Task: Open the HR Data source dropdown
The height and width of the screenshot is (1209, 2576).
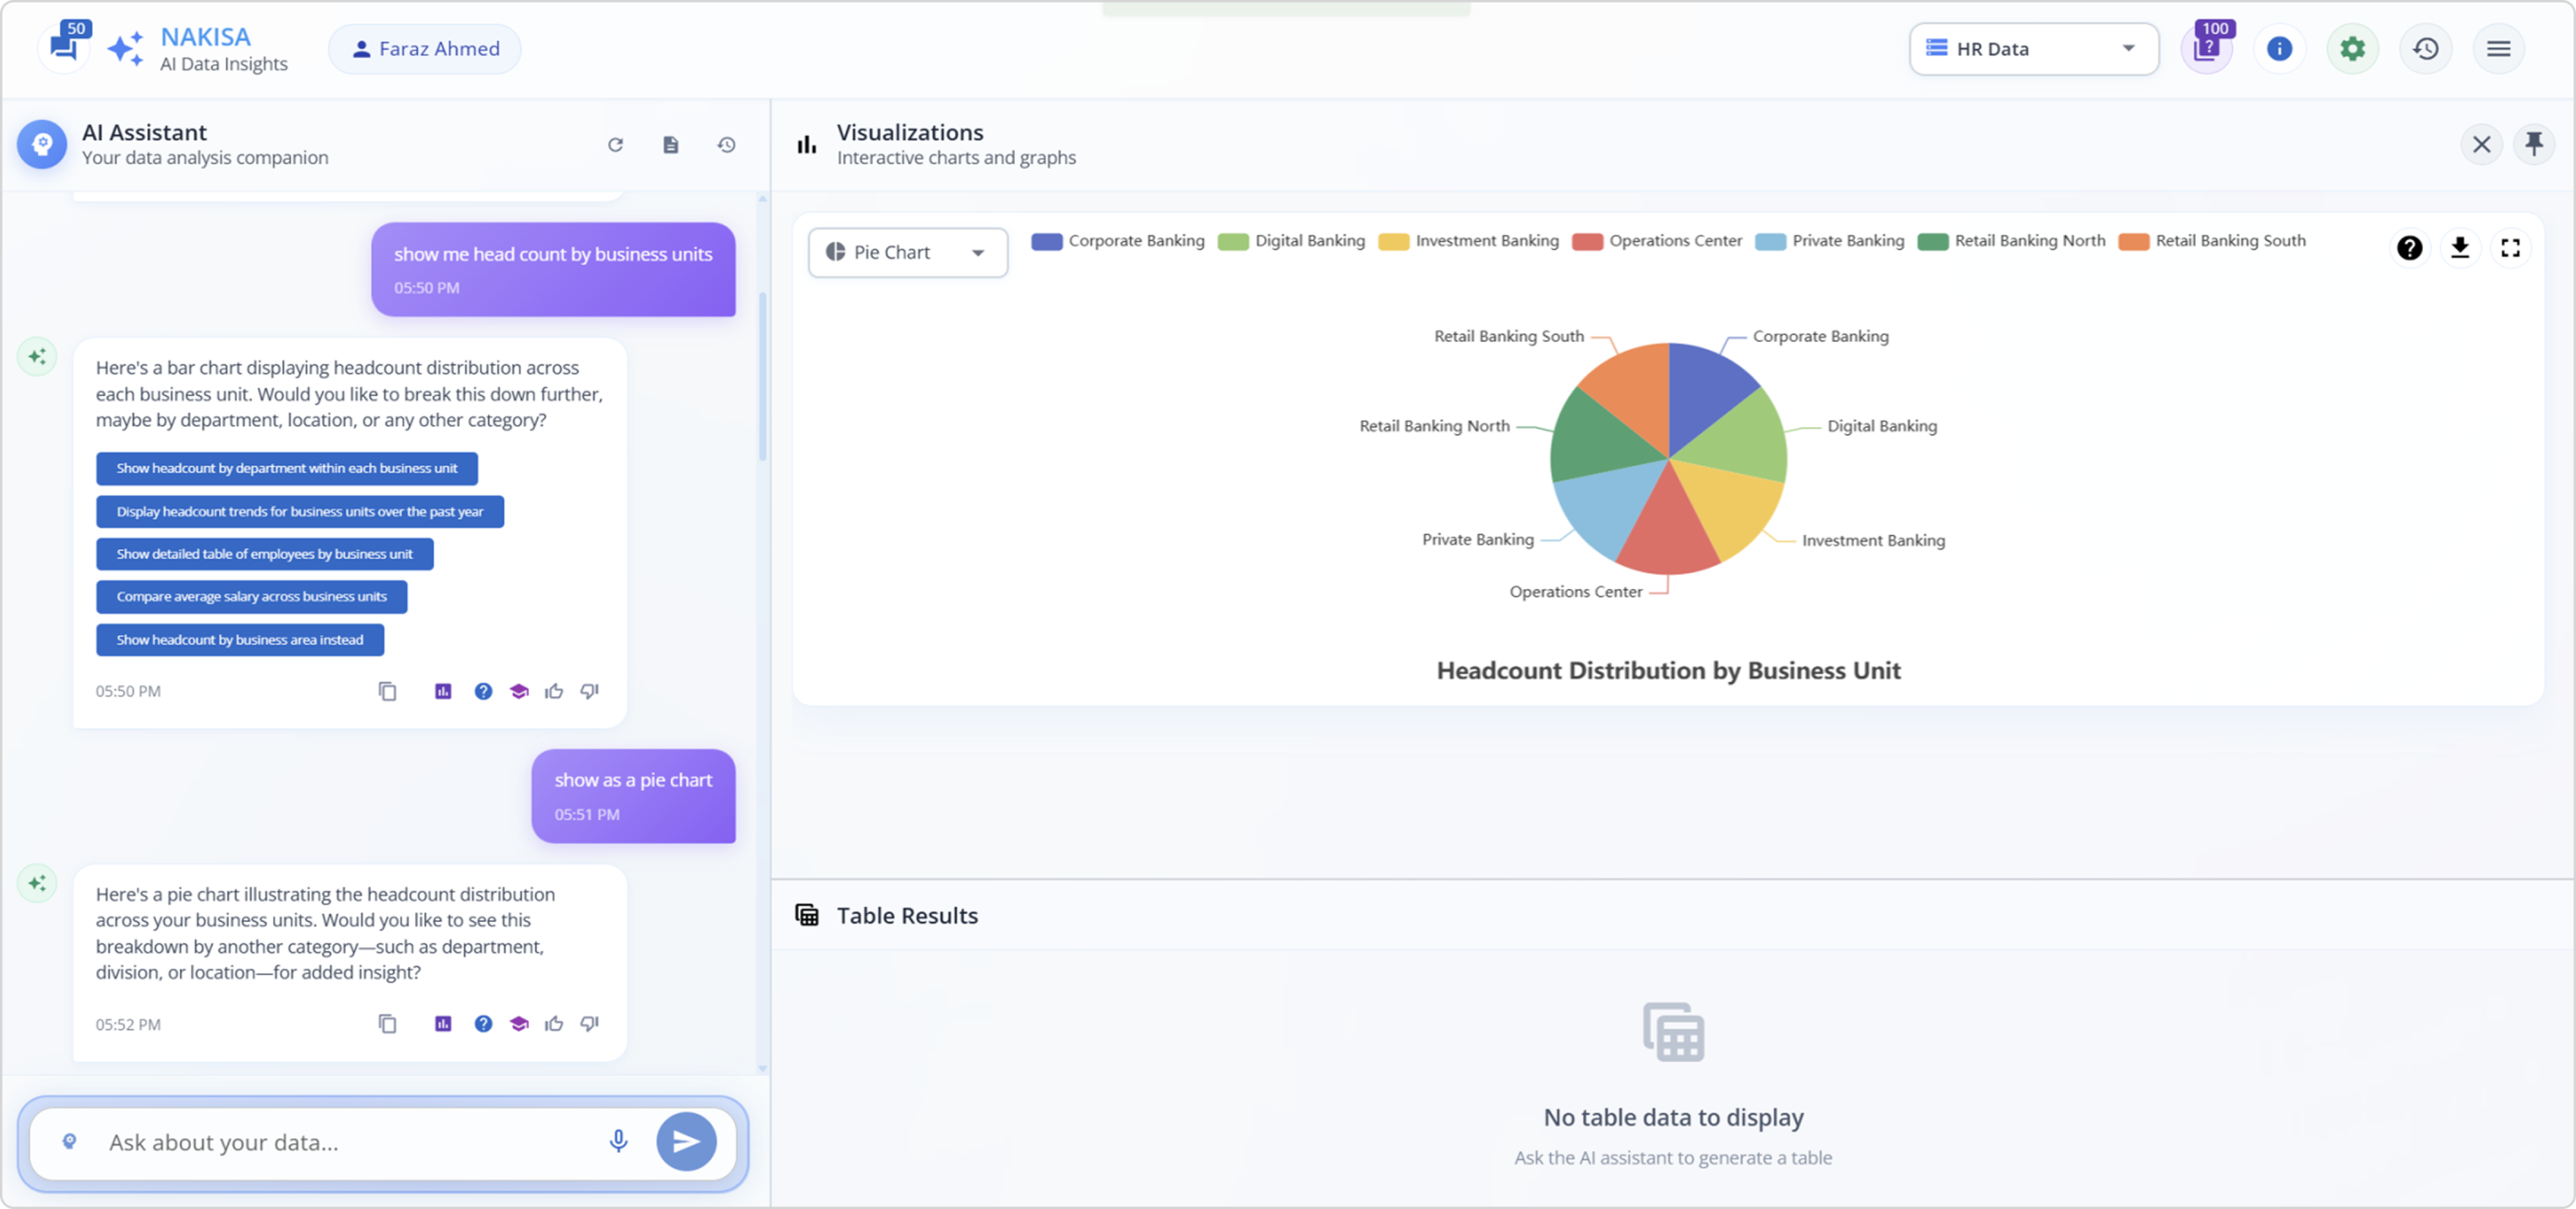Action: pyautogui.click(x=2033, y=48)
